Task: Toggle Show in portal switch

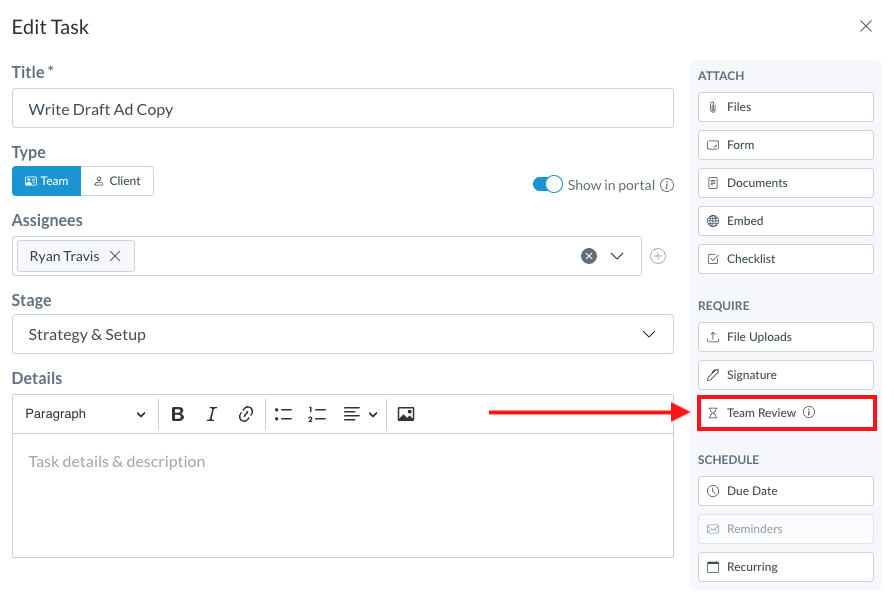Action: pos(547,185)
